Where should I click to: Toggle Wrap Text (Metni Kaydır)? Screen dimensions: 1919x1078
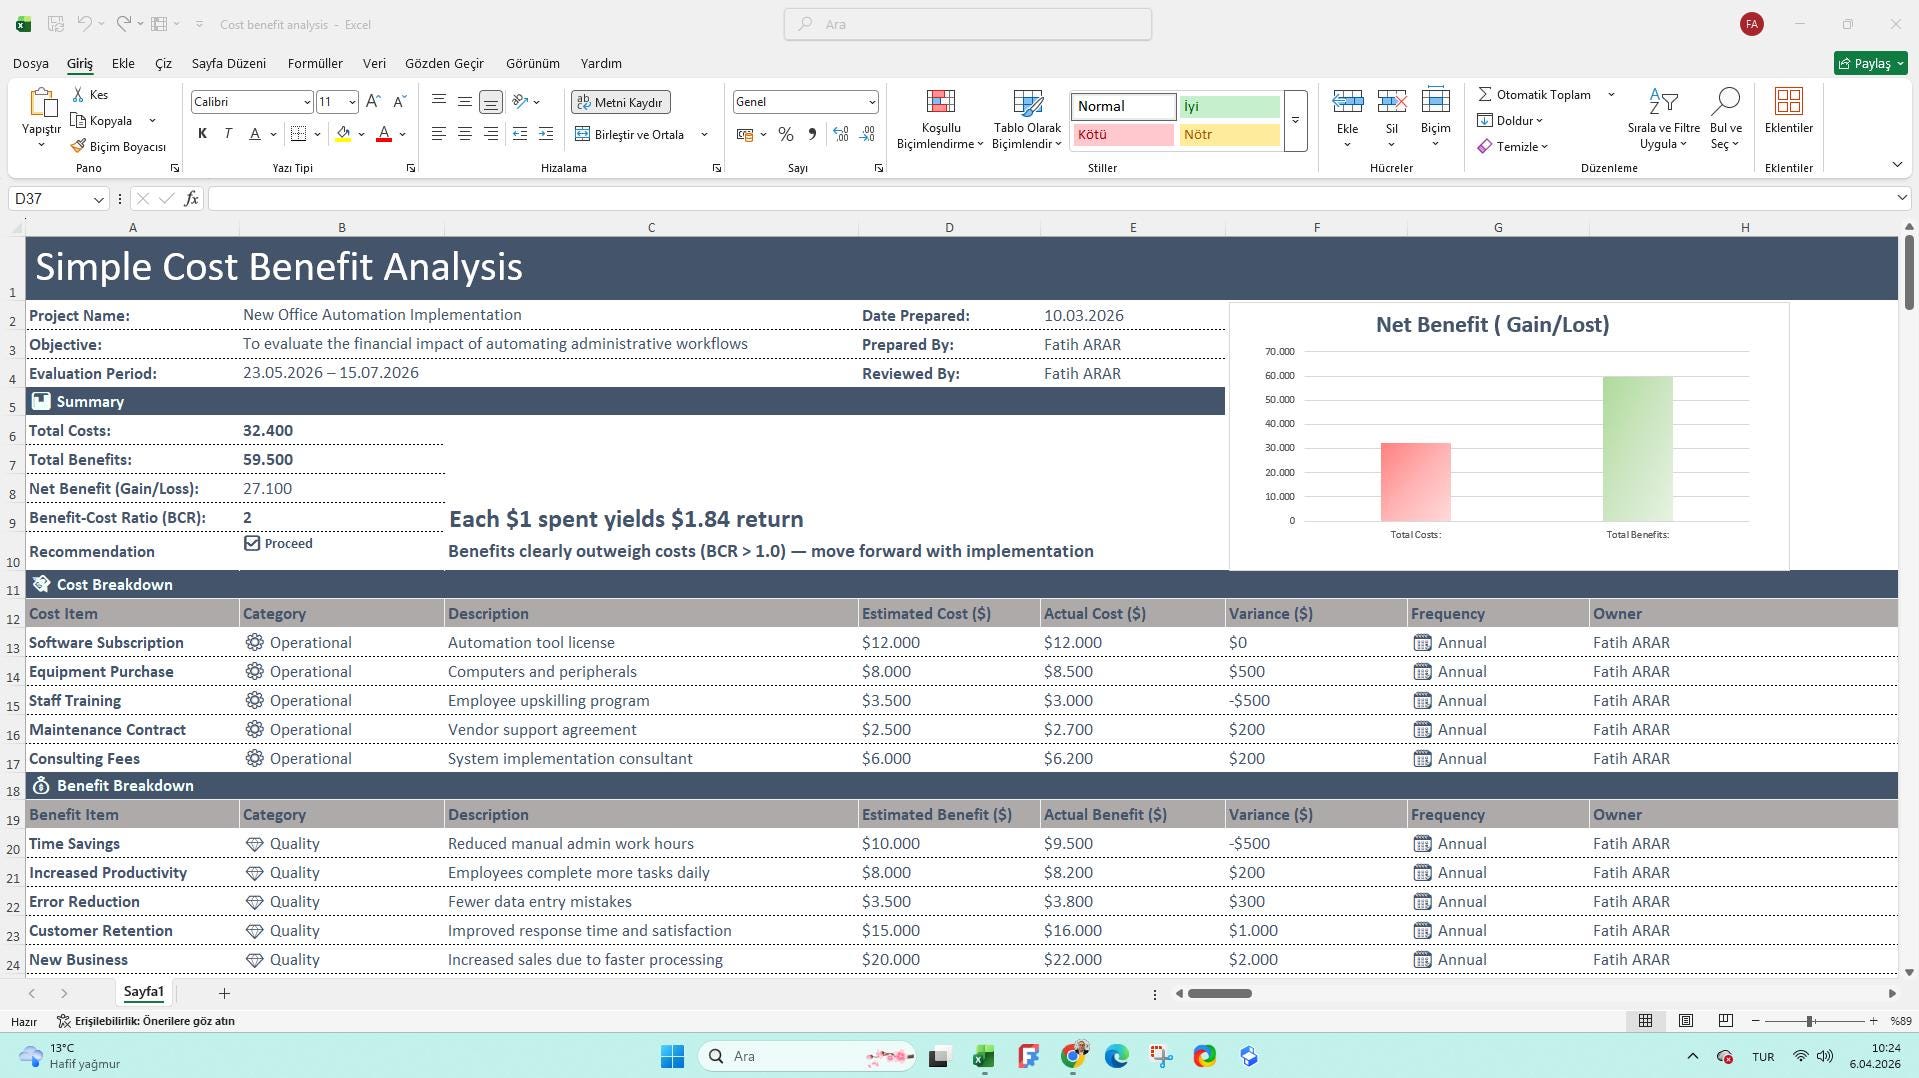(621, 102)
